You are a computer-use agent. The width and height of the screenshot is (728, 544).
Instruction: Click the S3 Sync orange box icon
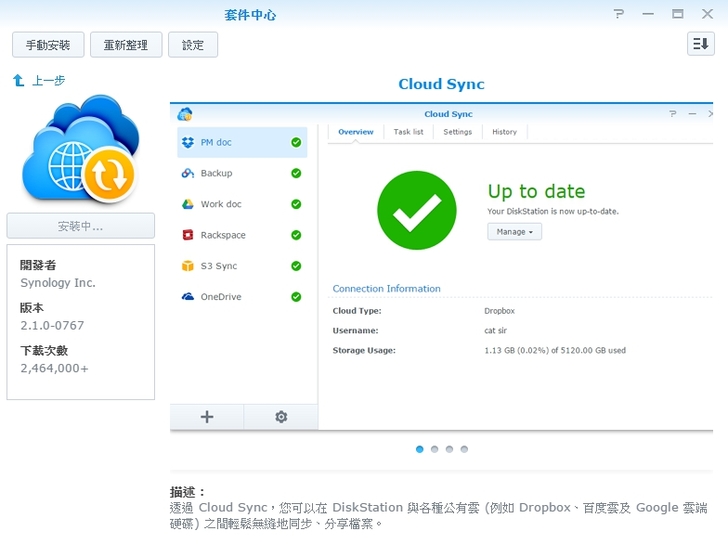tap(188, 266)
